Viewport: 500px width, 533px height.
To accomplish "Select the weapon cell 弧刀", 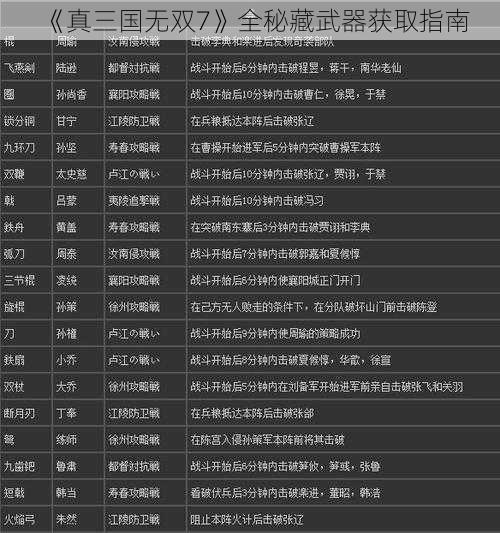I will point(14,254).
